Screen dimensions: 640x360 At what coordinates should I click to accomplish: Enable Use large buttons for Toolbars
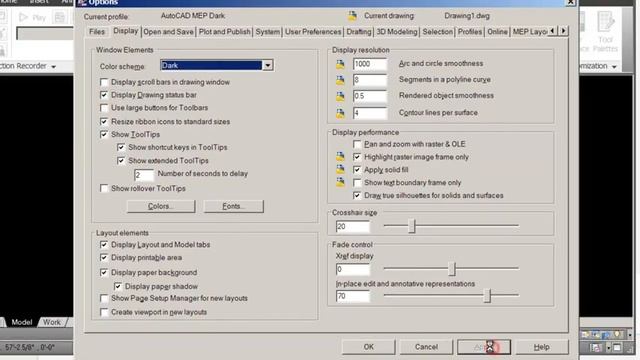104,108
